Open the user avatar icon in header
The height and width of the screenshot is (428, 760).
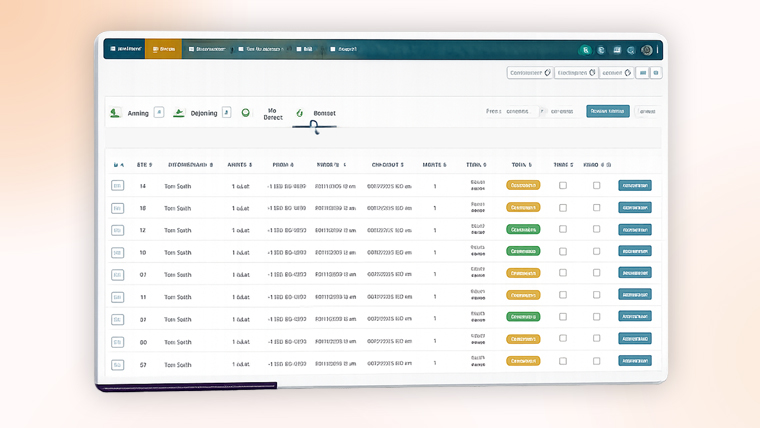pyautogui.click(x=646, y=49)
